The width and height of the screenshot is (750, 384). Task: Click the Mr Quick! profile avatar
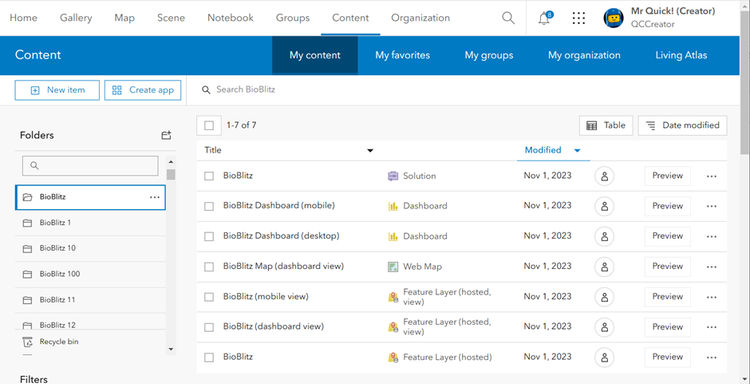[x=613, y=18]
